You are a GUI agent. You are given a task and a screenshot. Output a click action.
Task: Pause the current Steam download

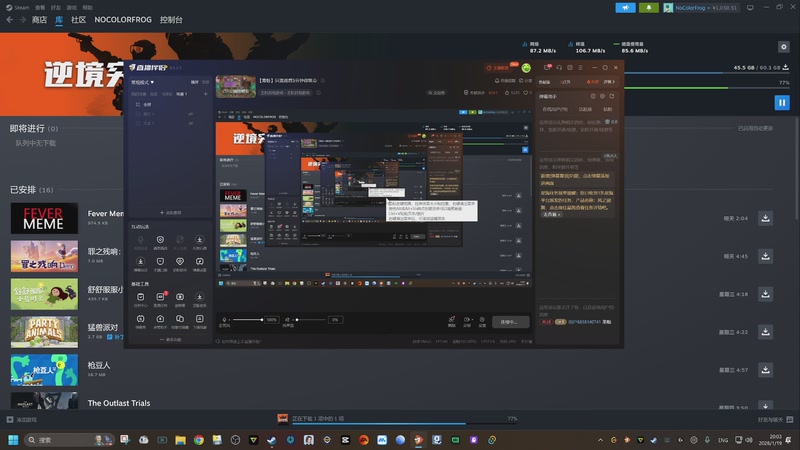coord(782,103)
